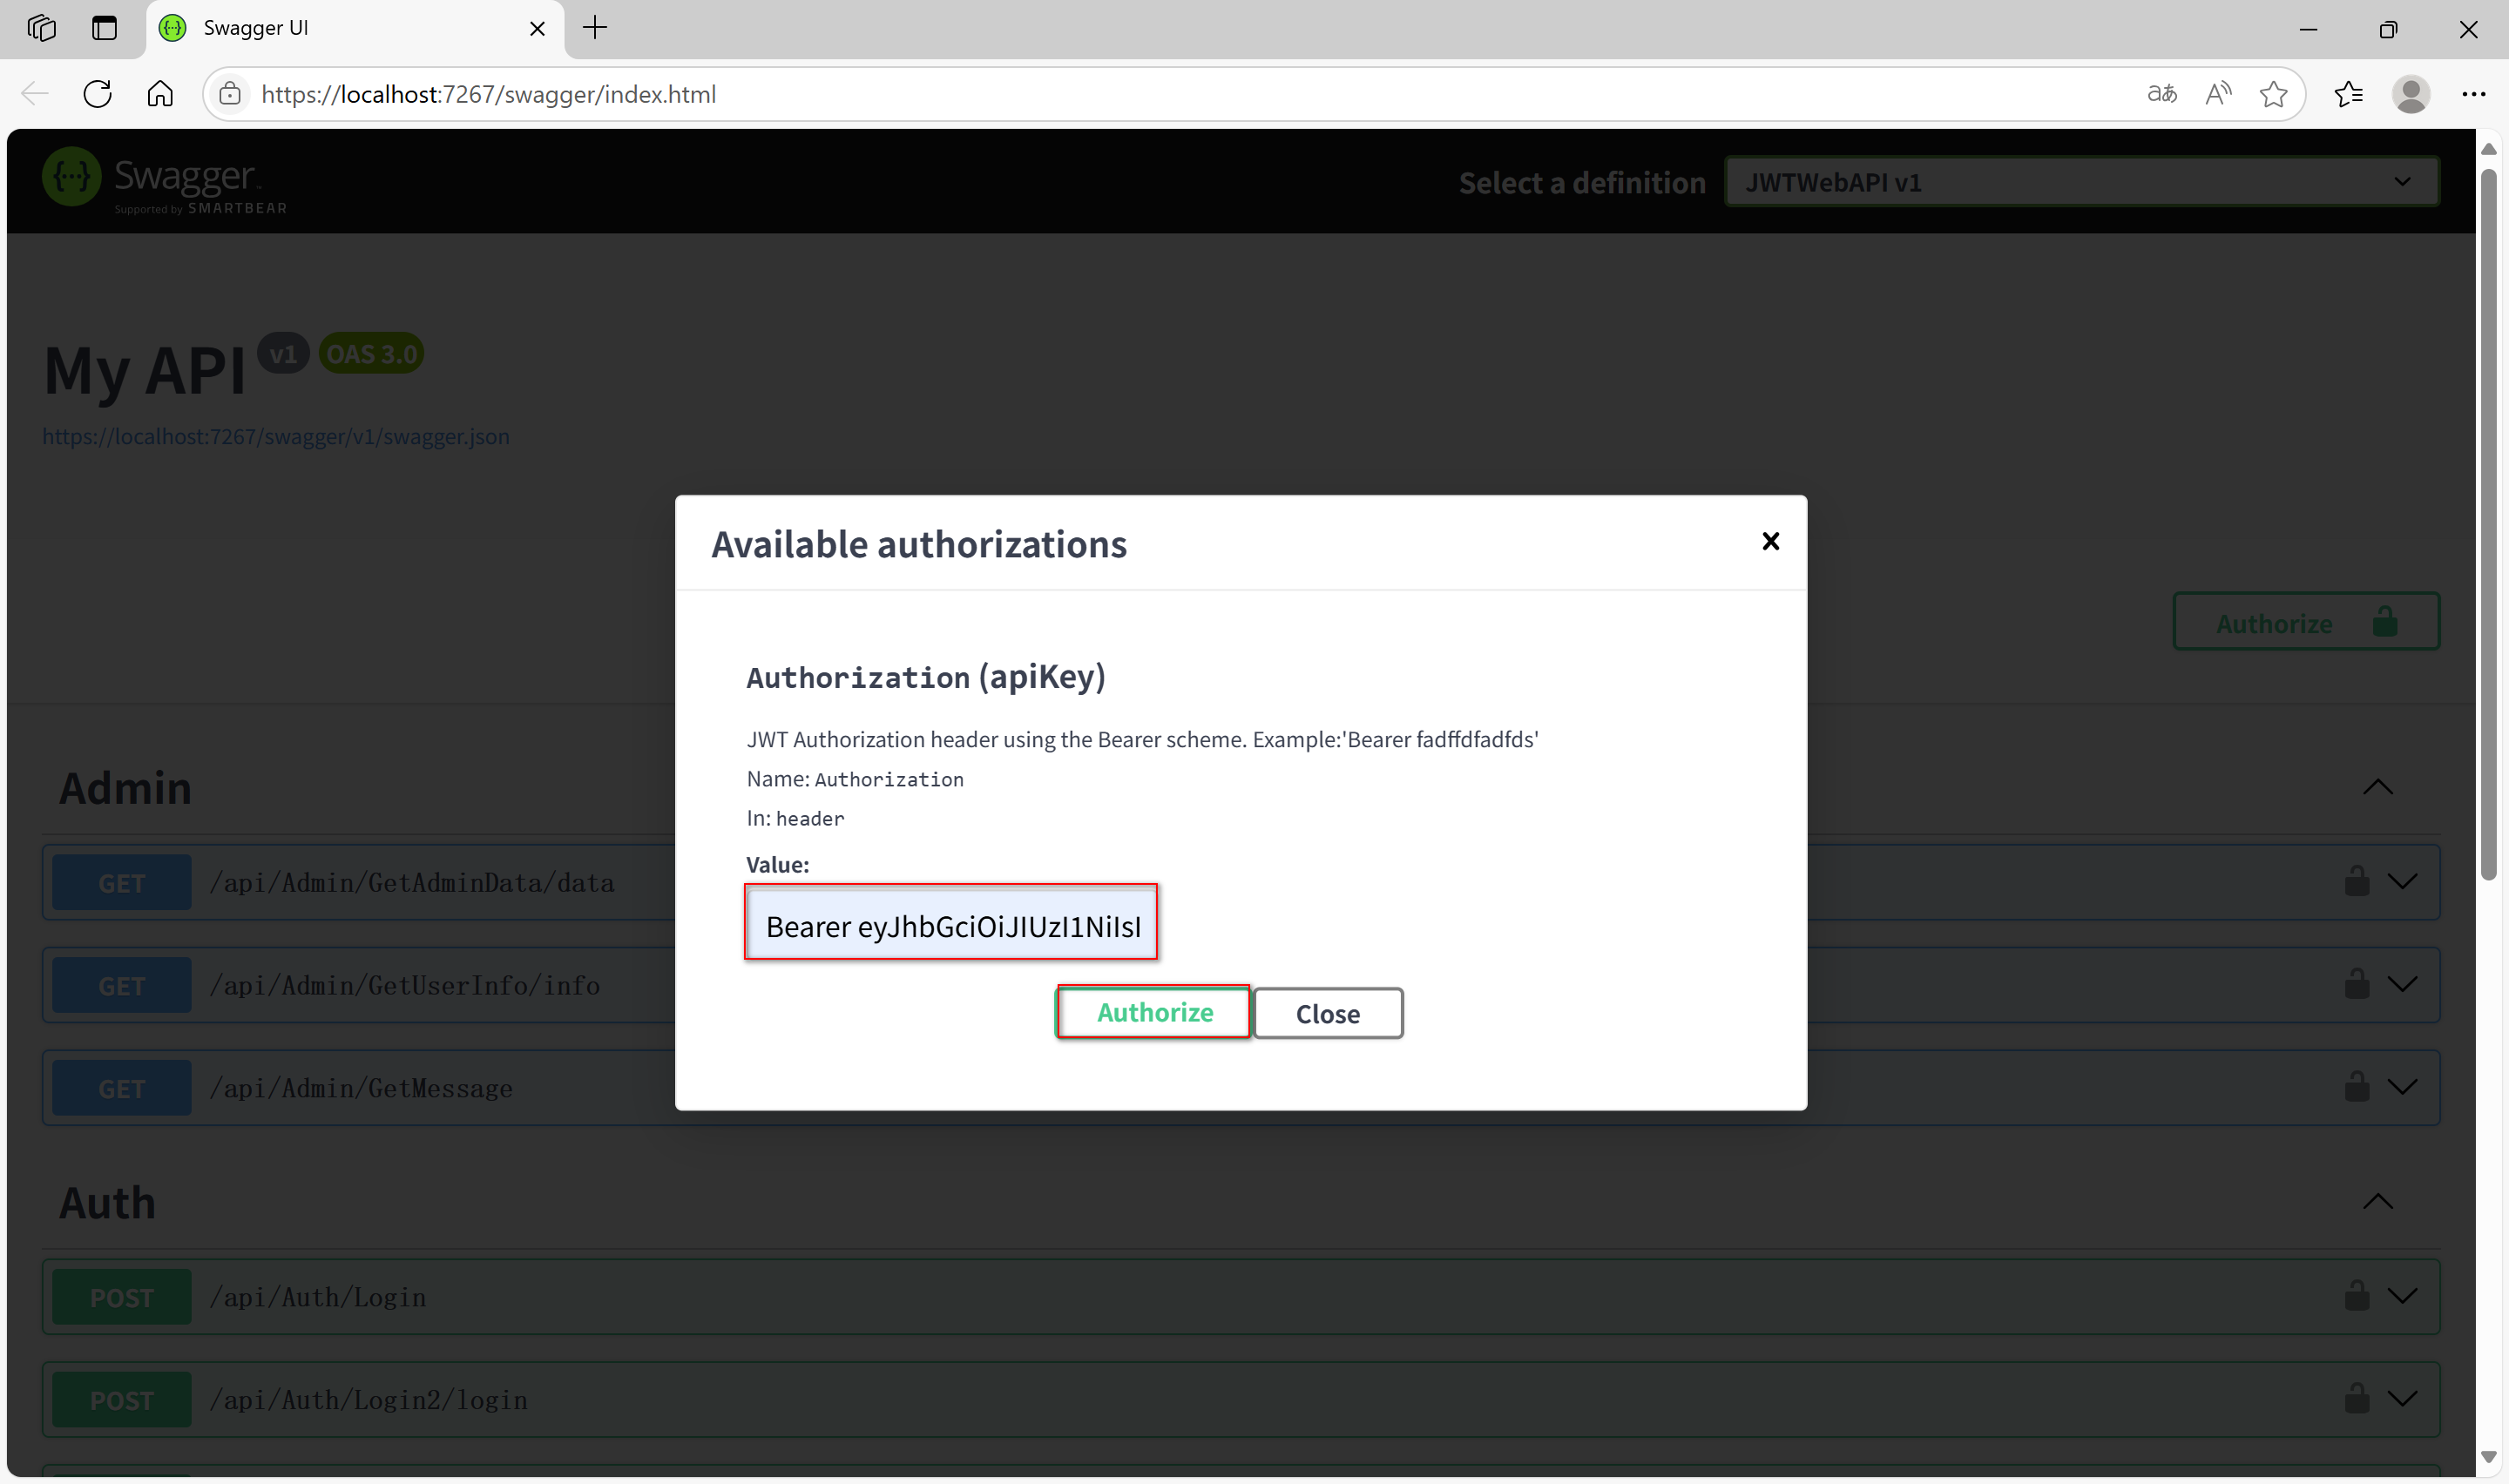Click the Bearer token value field

tap(951, 925)
